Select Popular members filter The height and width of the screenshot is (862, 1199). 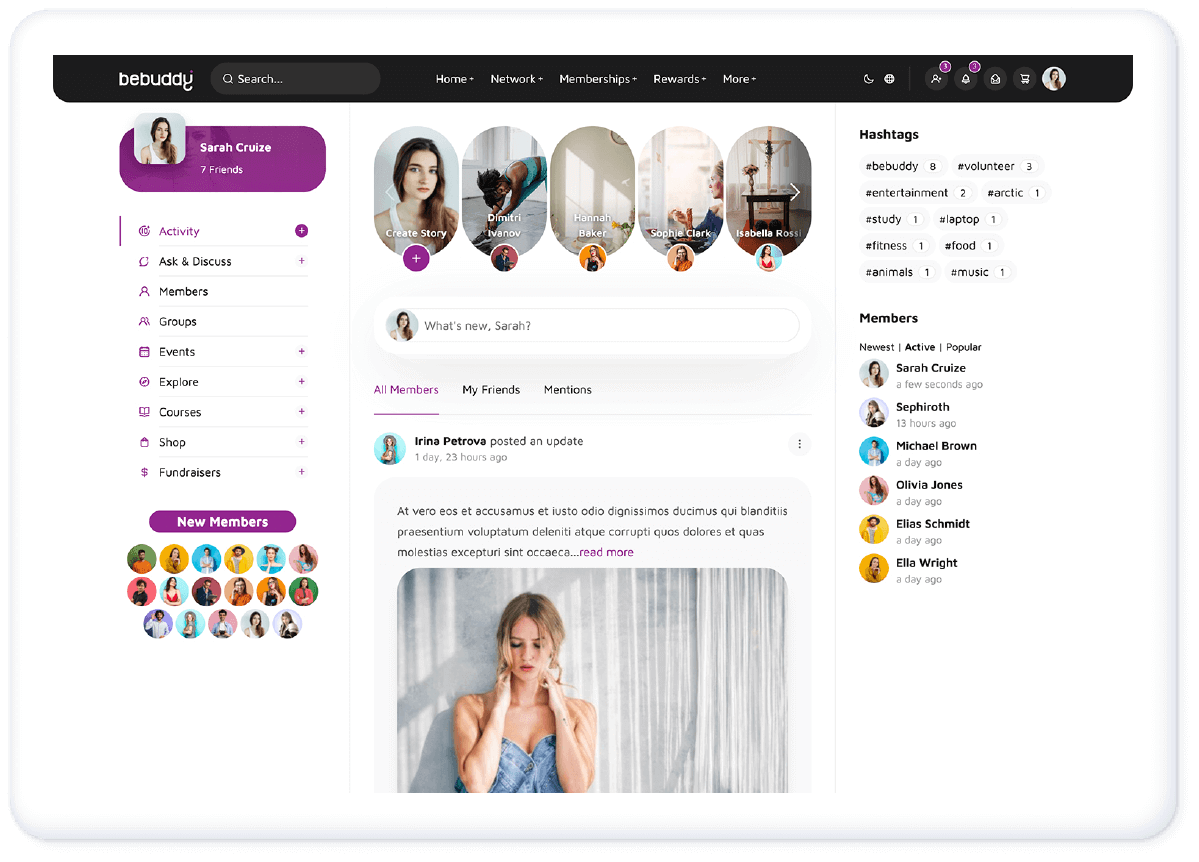(x=964, y=347)
